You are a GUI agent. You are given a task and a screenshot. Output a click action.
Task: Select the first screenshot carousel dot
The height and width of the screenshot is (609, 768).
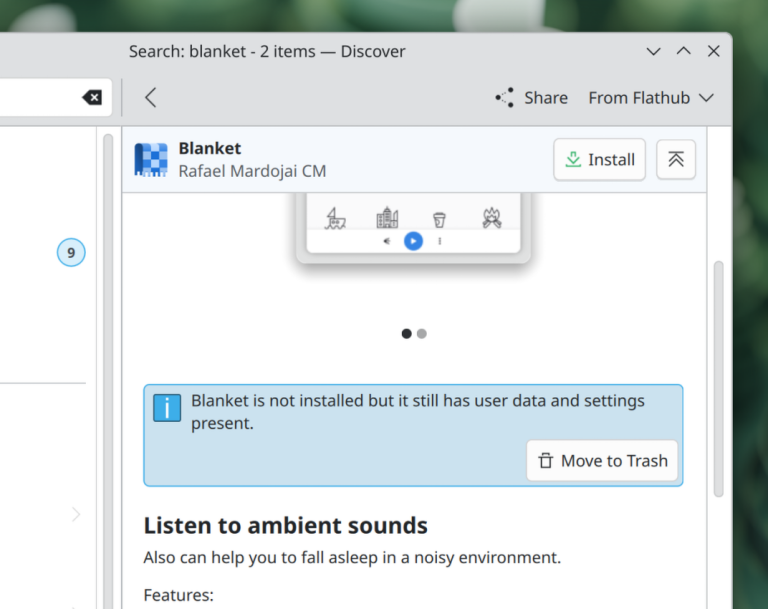pyautogui.click(x=407, y=334)
